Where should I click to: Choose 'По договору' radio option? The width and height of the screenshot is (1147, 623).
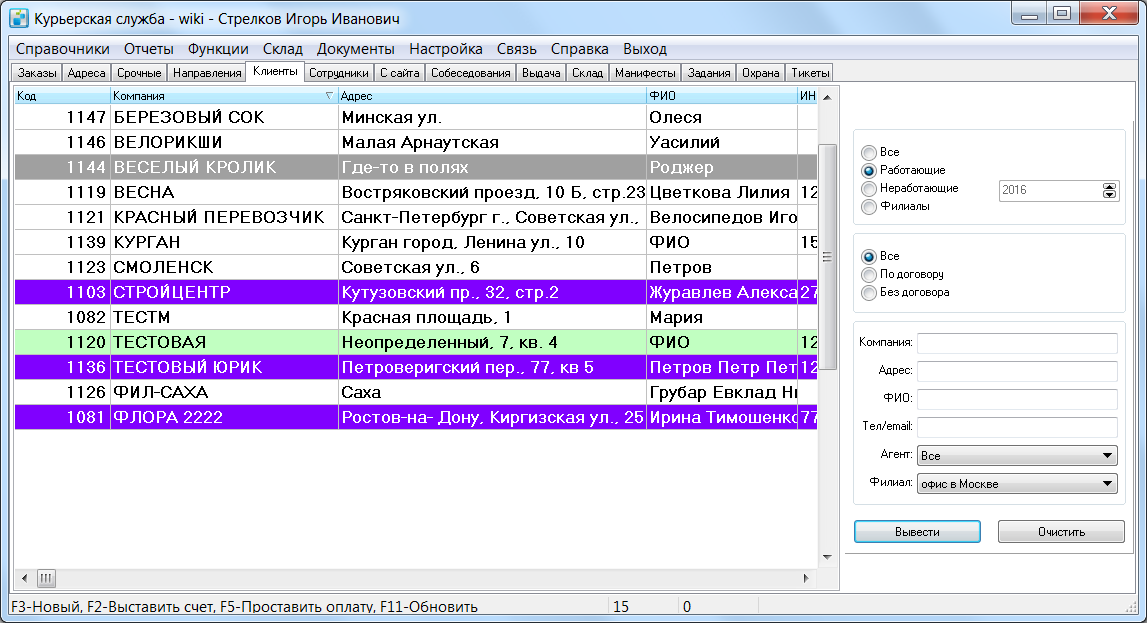(868, 274)
